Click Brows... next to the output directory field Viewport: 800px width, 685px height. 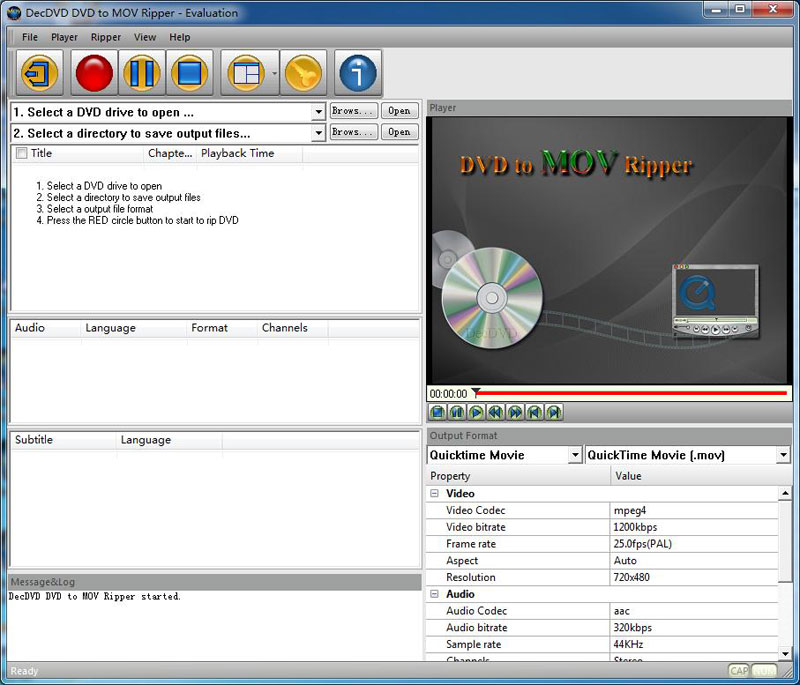354,132
